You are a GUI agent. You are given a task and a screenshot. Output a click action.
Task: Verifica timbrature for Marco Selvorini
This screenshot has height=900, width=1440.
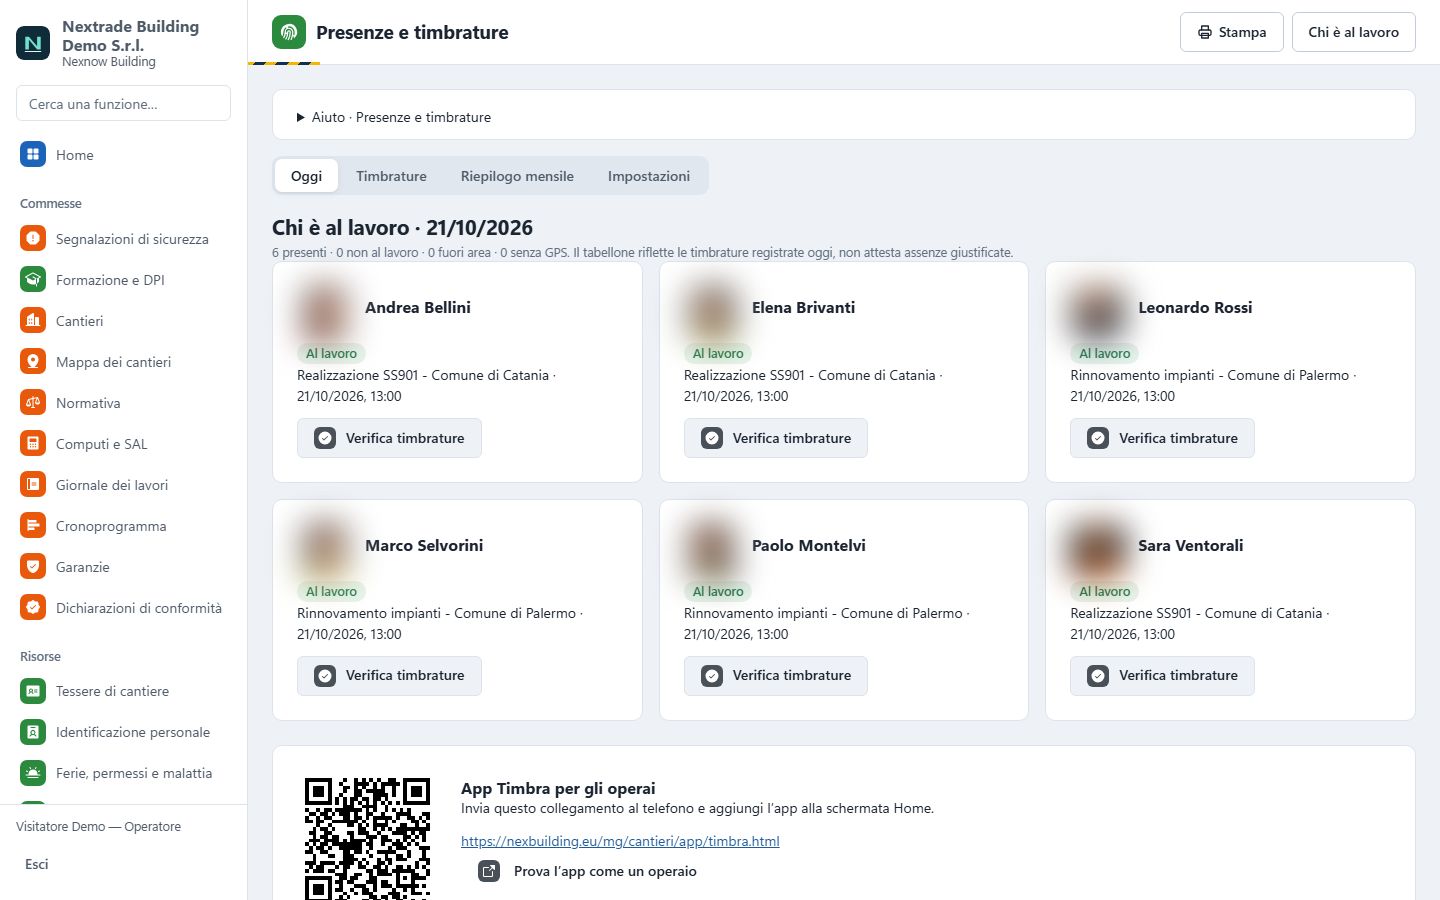pos(389,676)
